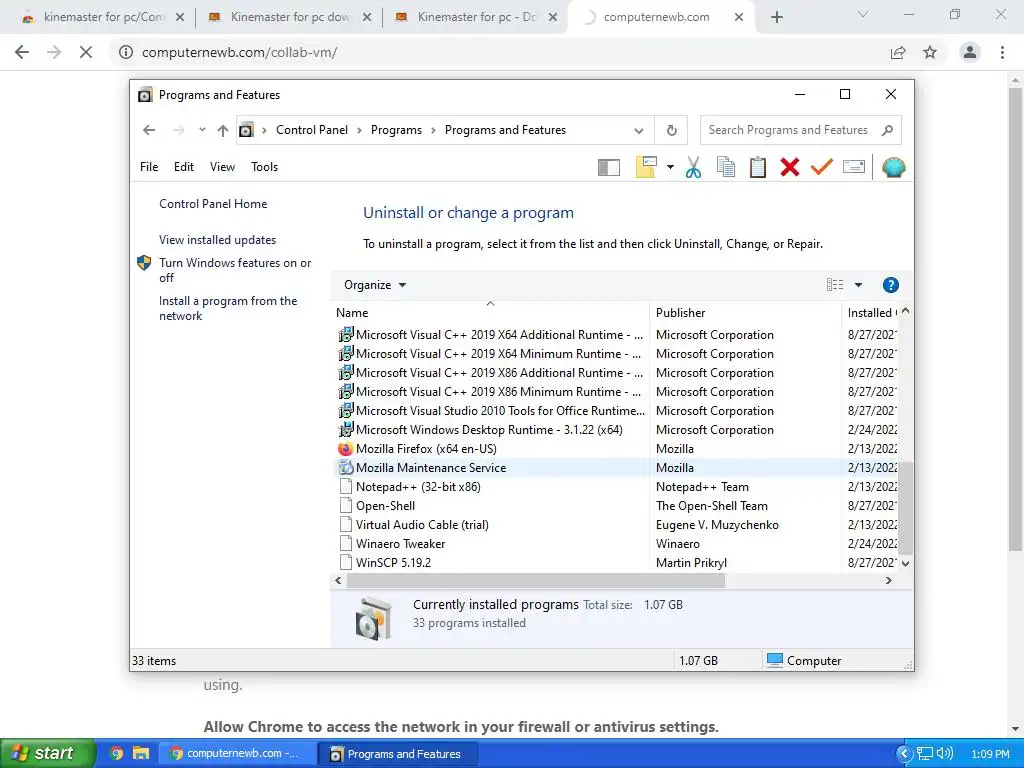Click the Cut scissors icon
The width and height of the screenshot is (1024, 768).
coord(693,167)
